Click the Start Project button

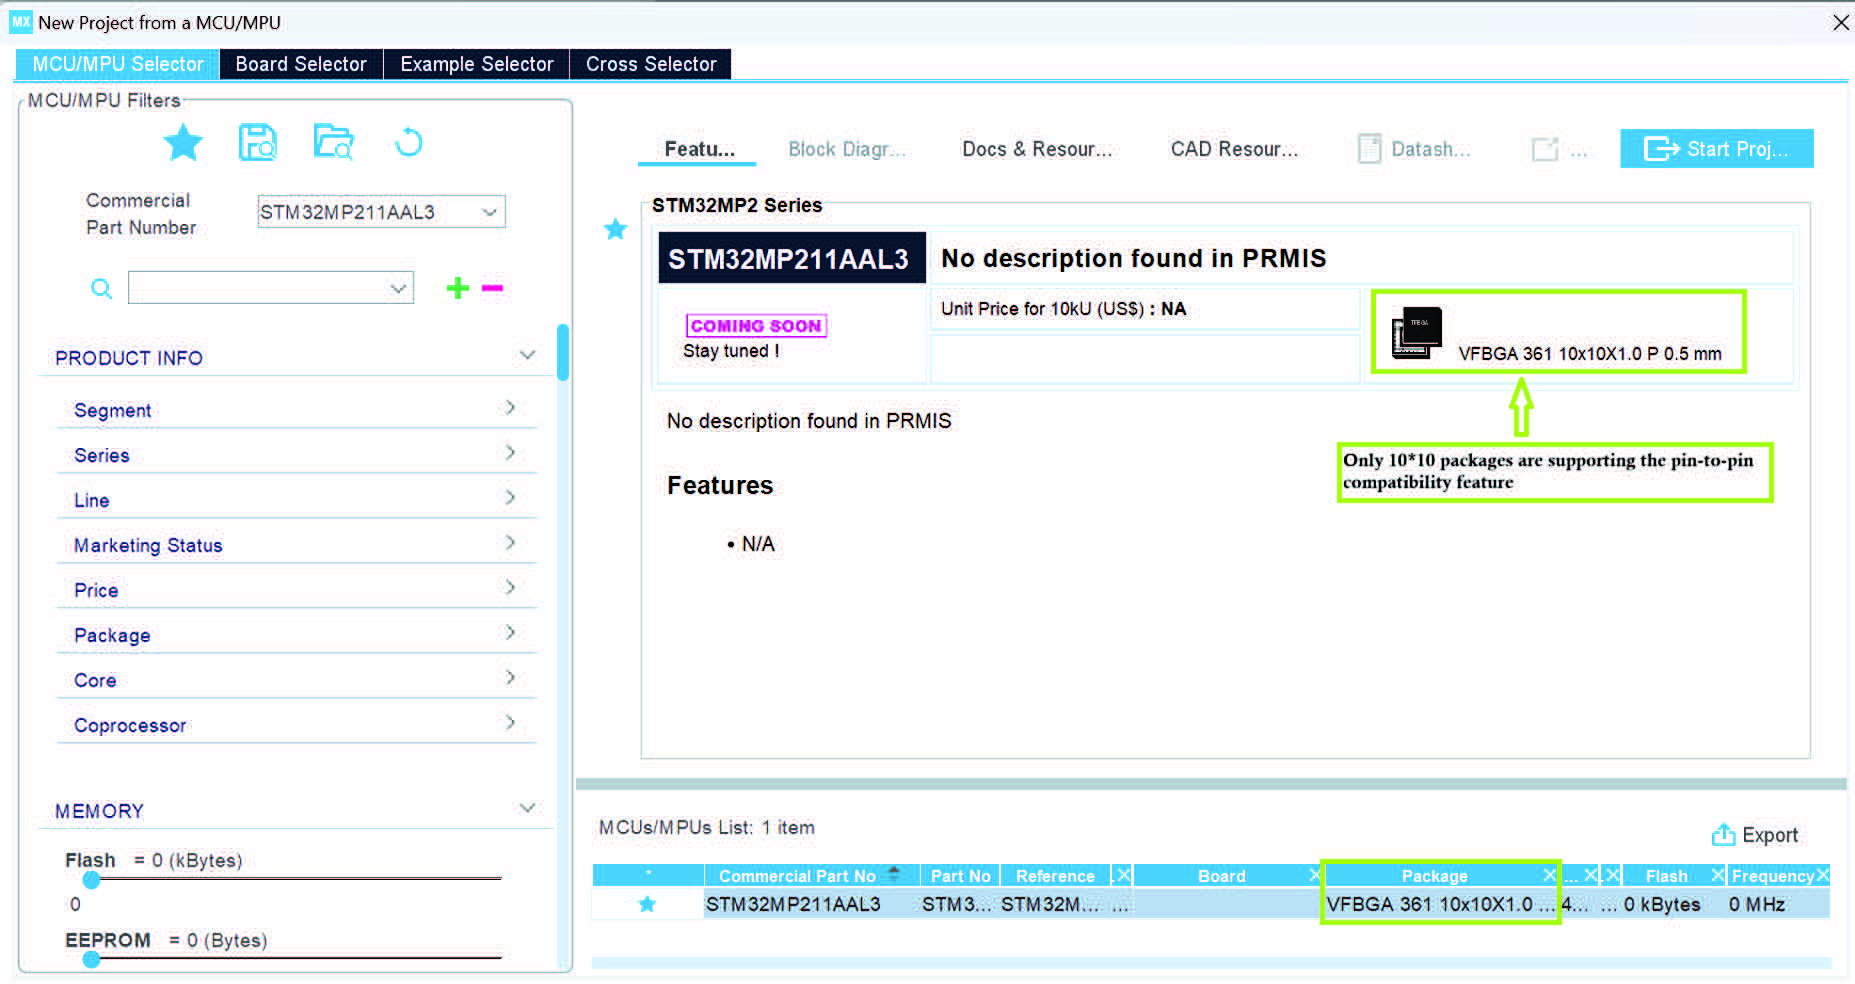[x=1716, y=149]
